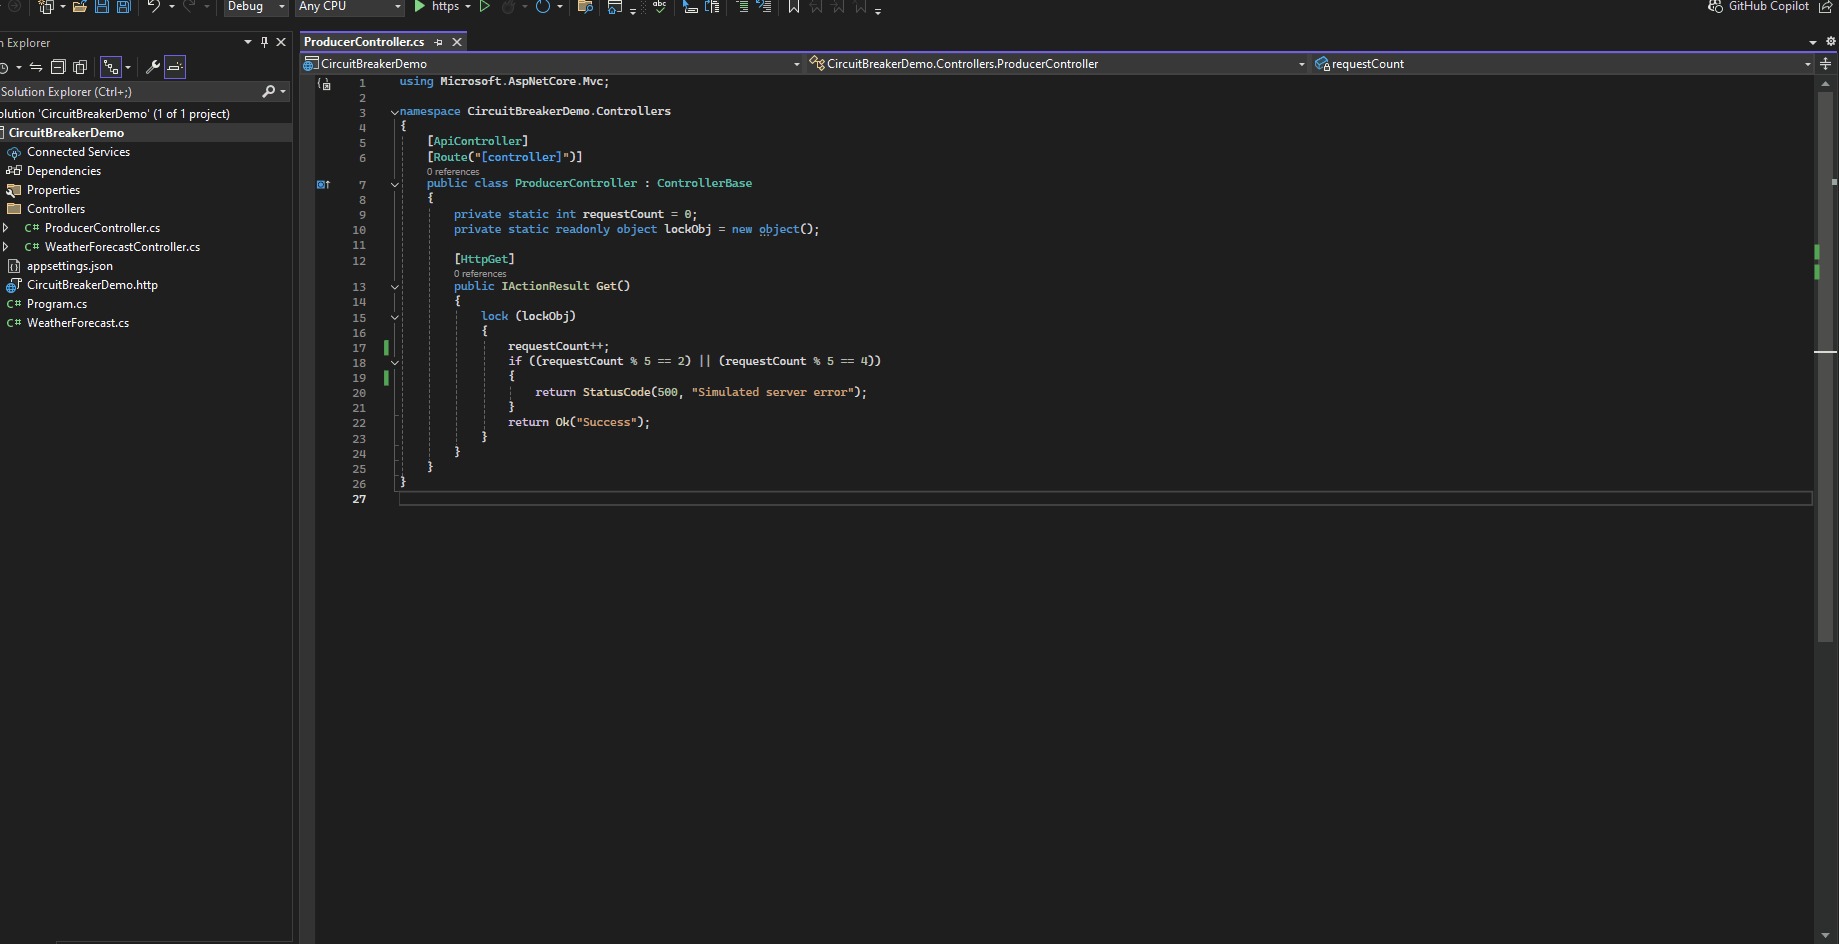Click Collapse All in Solution Explorer toolbar
The width and height of the screenshot is (1839, 944).
click(x=58, y=67)
